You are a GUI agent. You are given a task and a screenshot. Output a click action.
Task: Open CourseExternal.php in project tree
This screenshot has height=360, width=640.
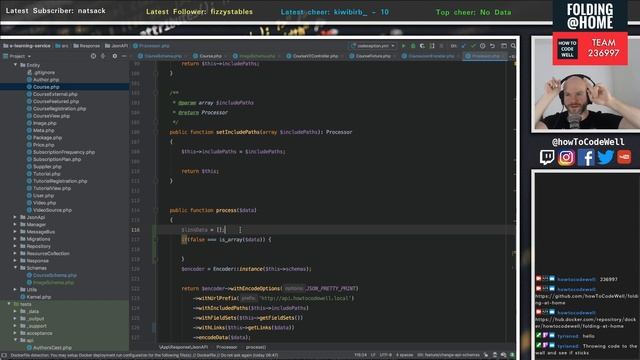(55, 94)
